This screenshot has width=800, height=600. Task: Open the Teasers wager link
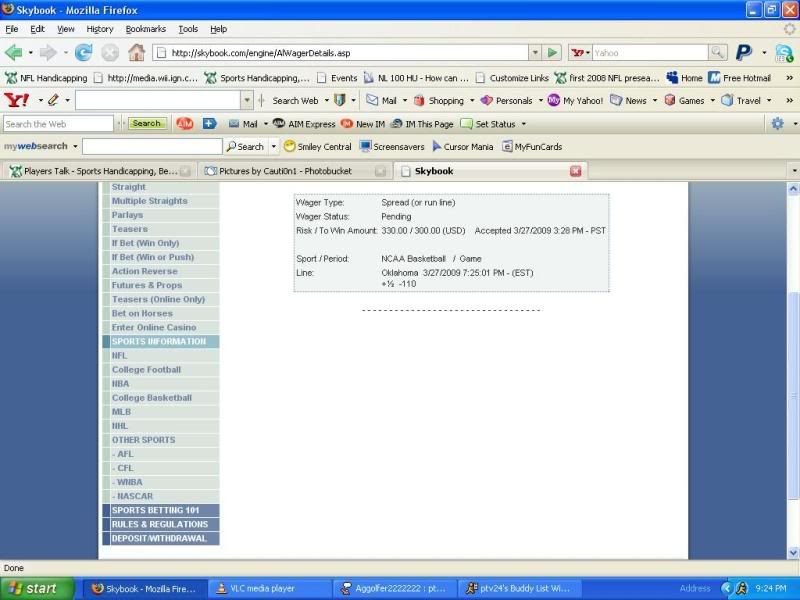[130, 229]
